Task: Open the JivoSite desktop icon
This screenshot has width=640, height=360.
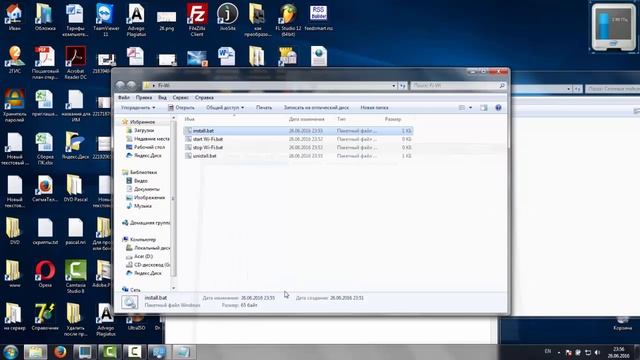Action: point(227,17)
